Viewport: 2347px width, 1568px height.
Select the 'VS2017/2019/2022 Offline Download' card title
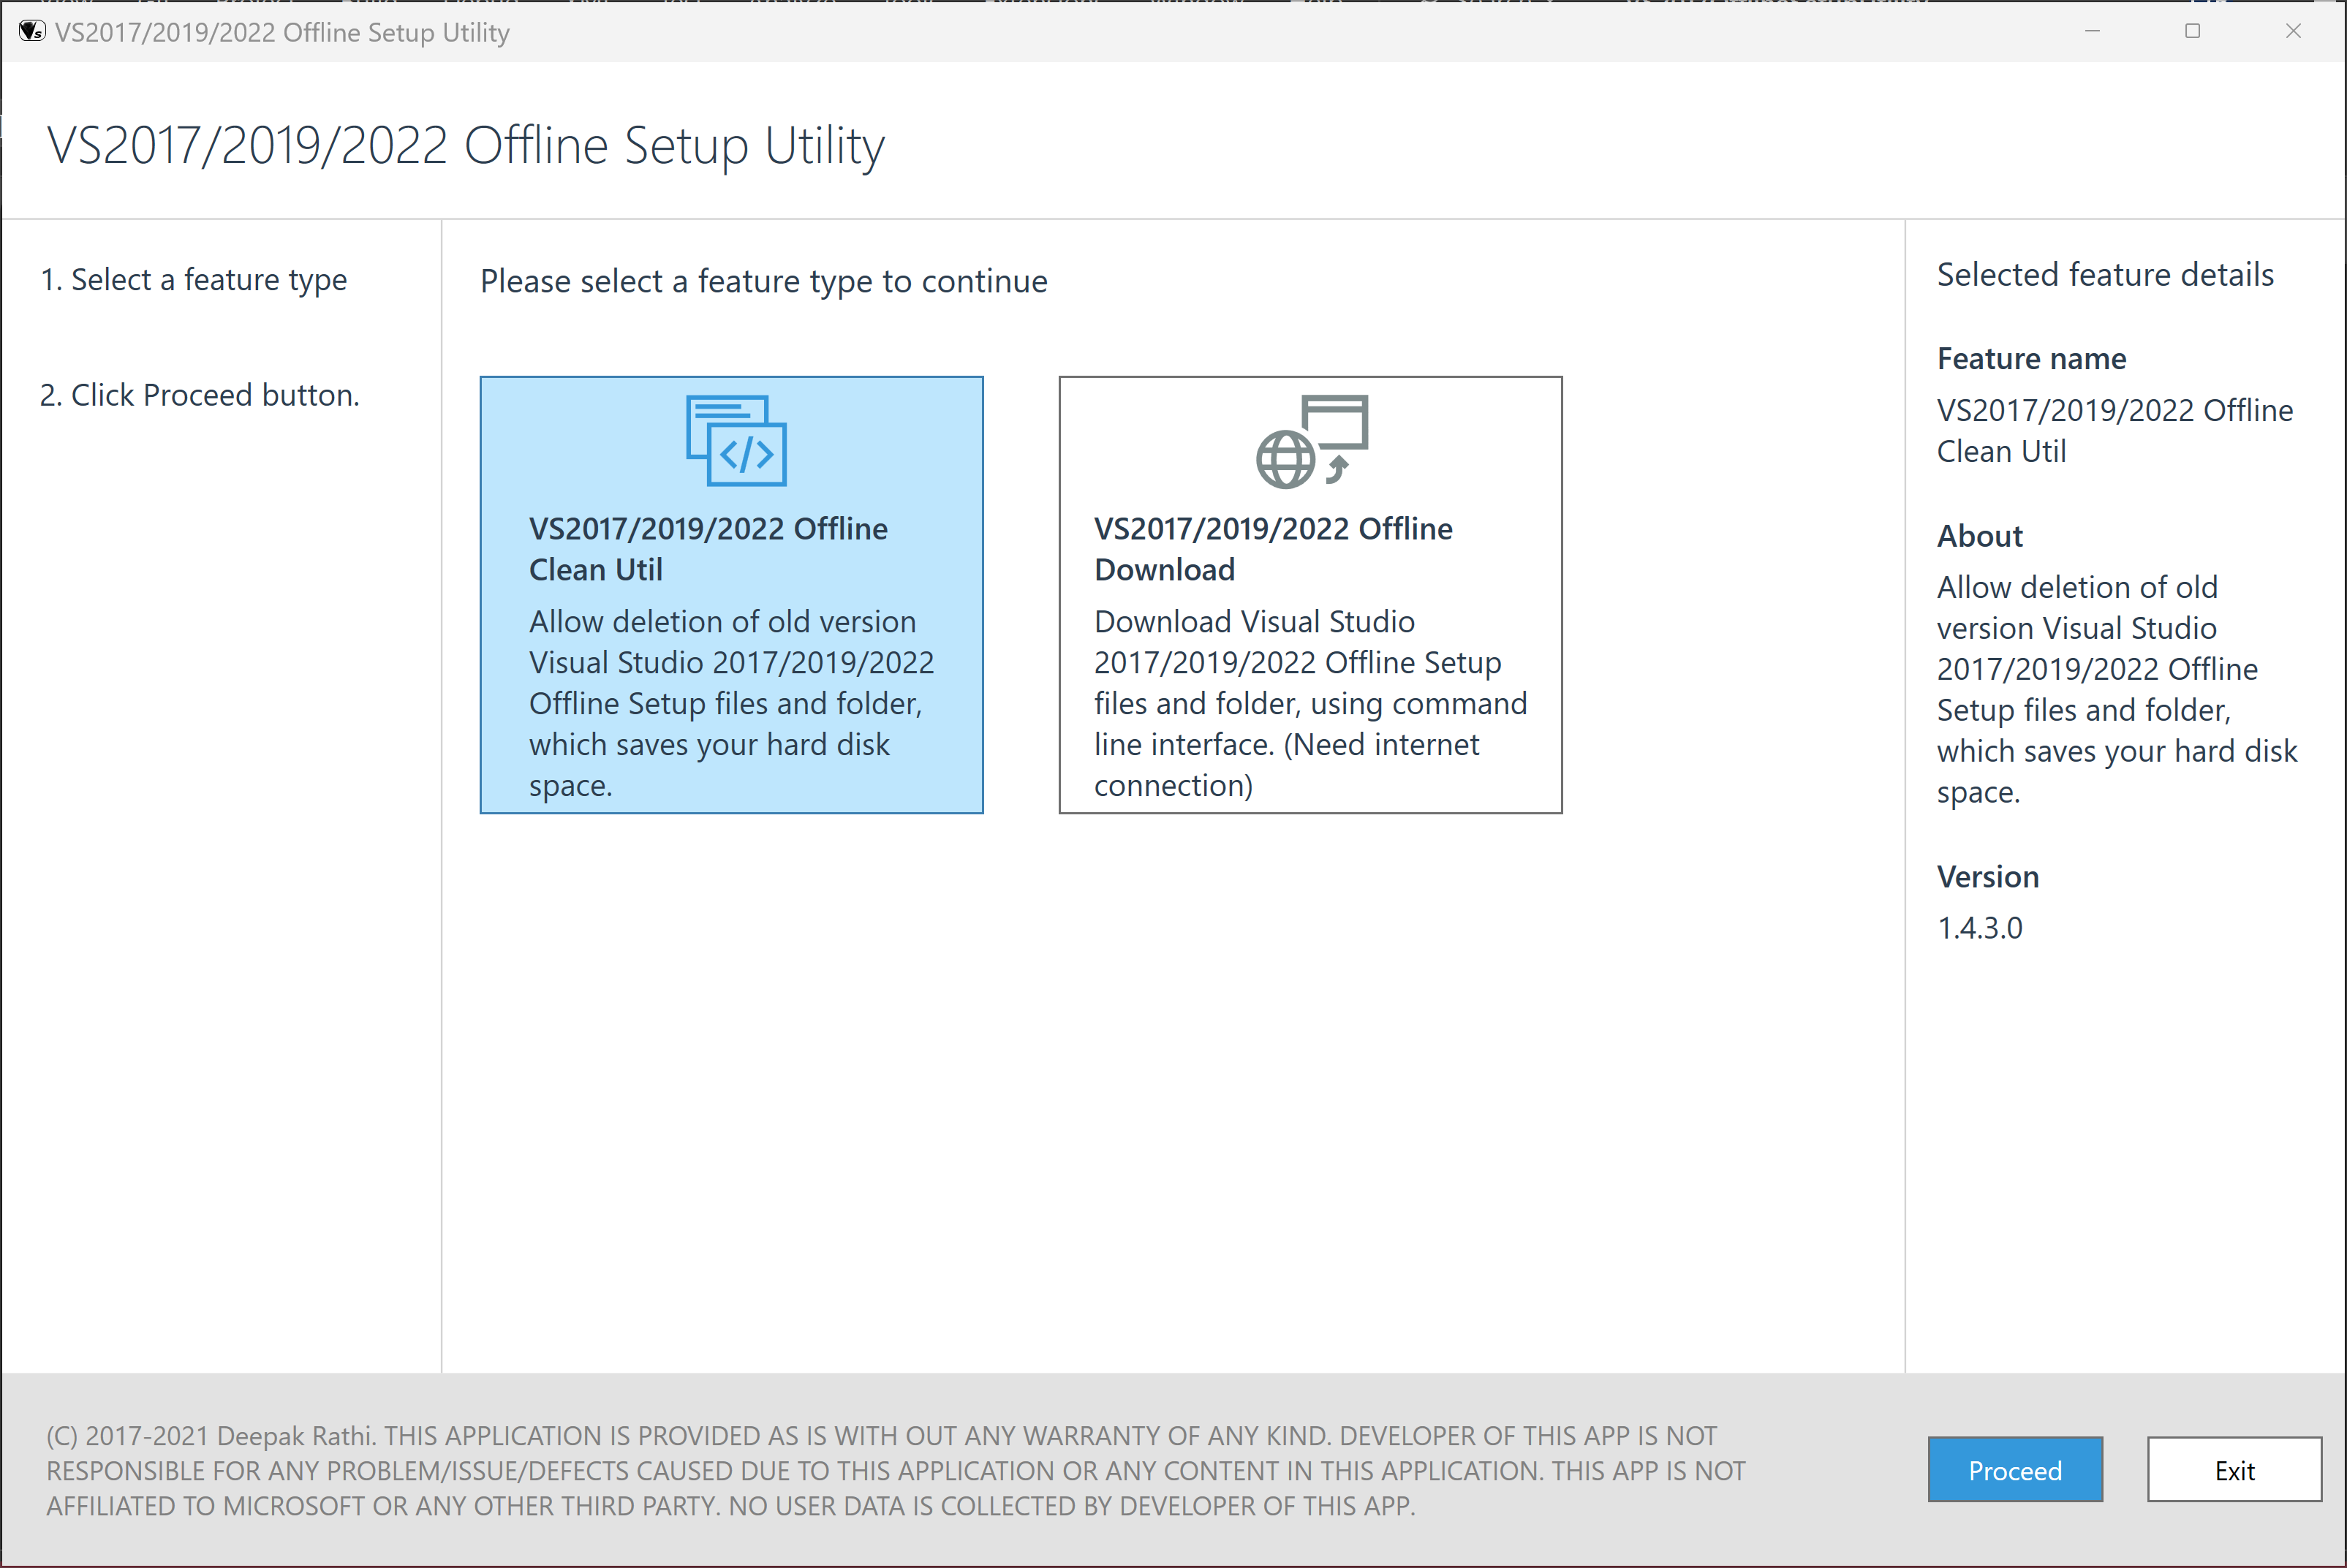pyautogui.click(x=1273, y=548)
